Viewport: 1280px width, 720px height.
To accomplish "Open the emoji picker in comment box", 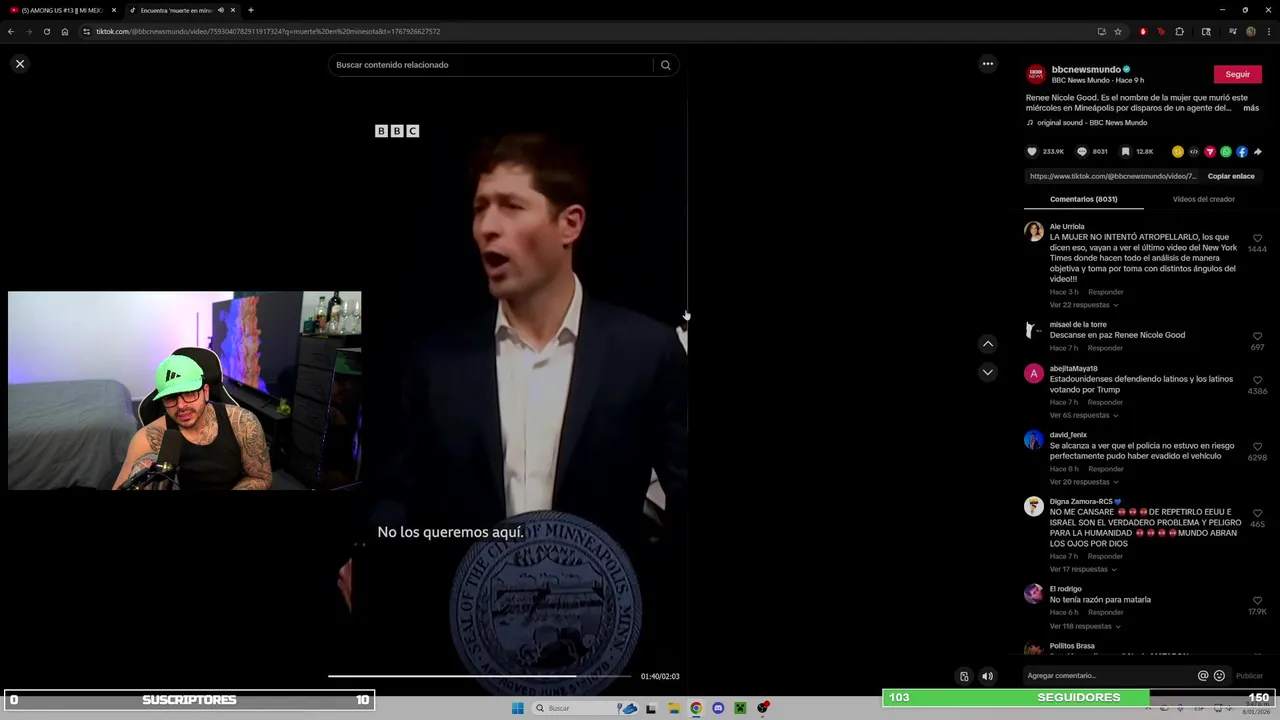I will [1219, 676].
